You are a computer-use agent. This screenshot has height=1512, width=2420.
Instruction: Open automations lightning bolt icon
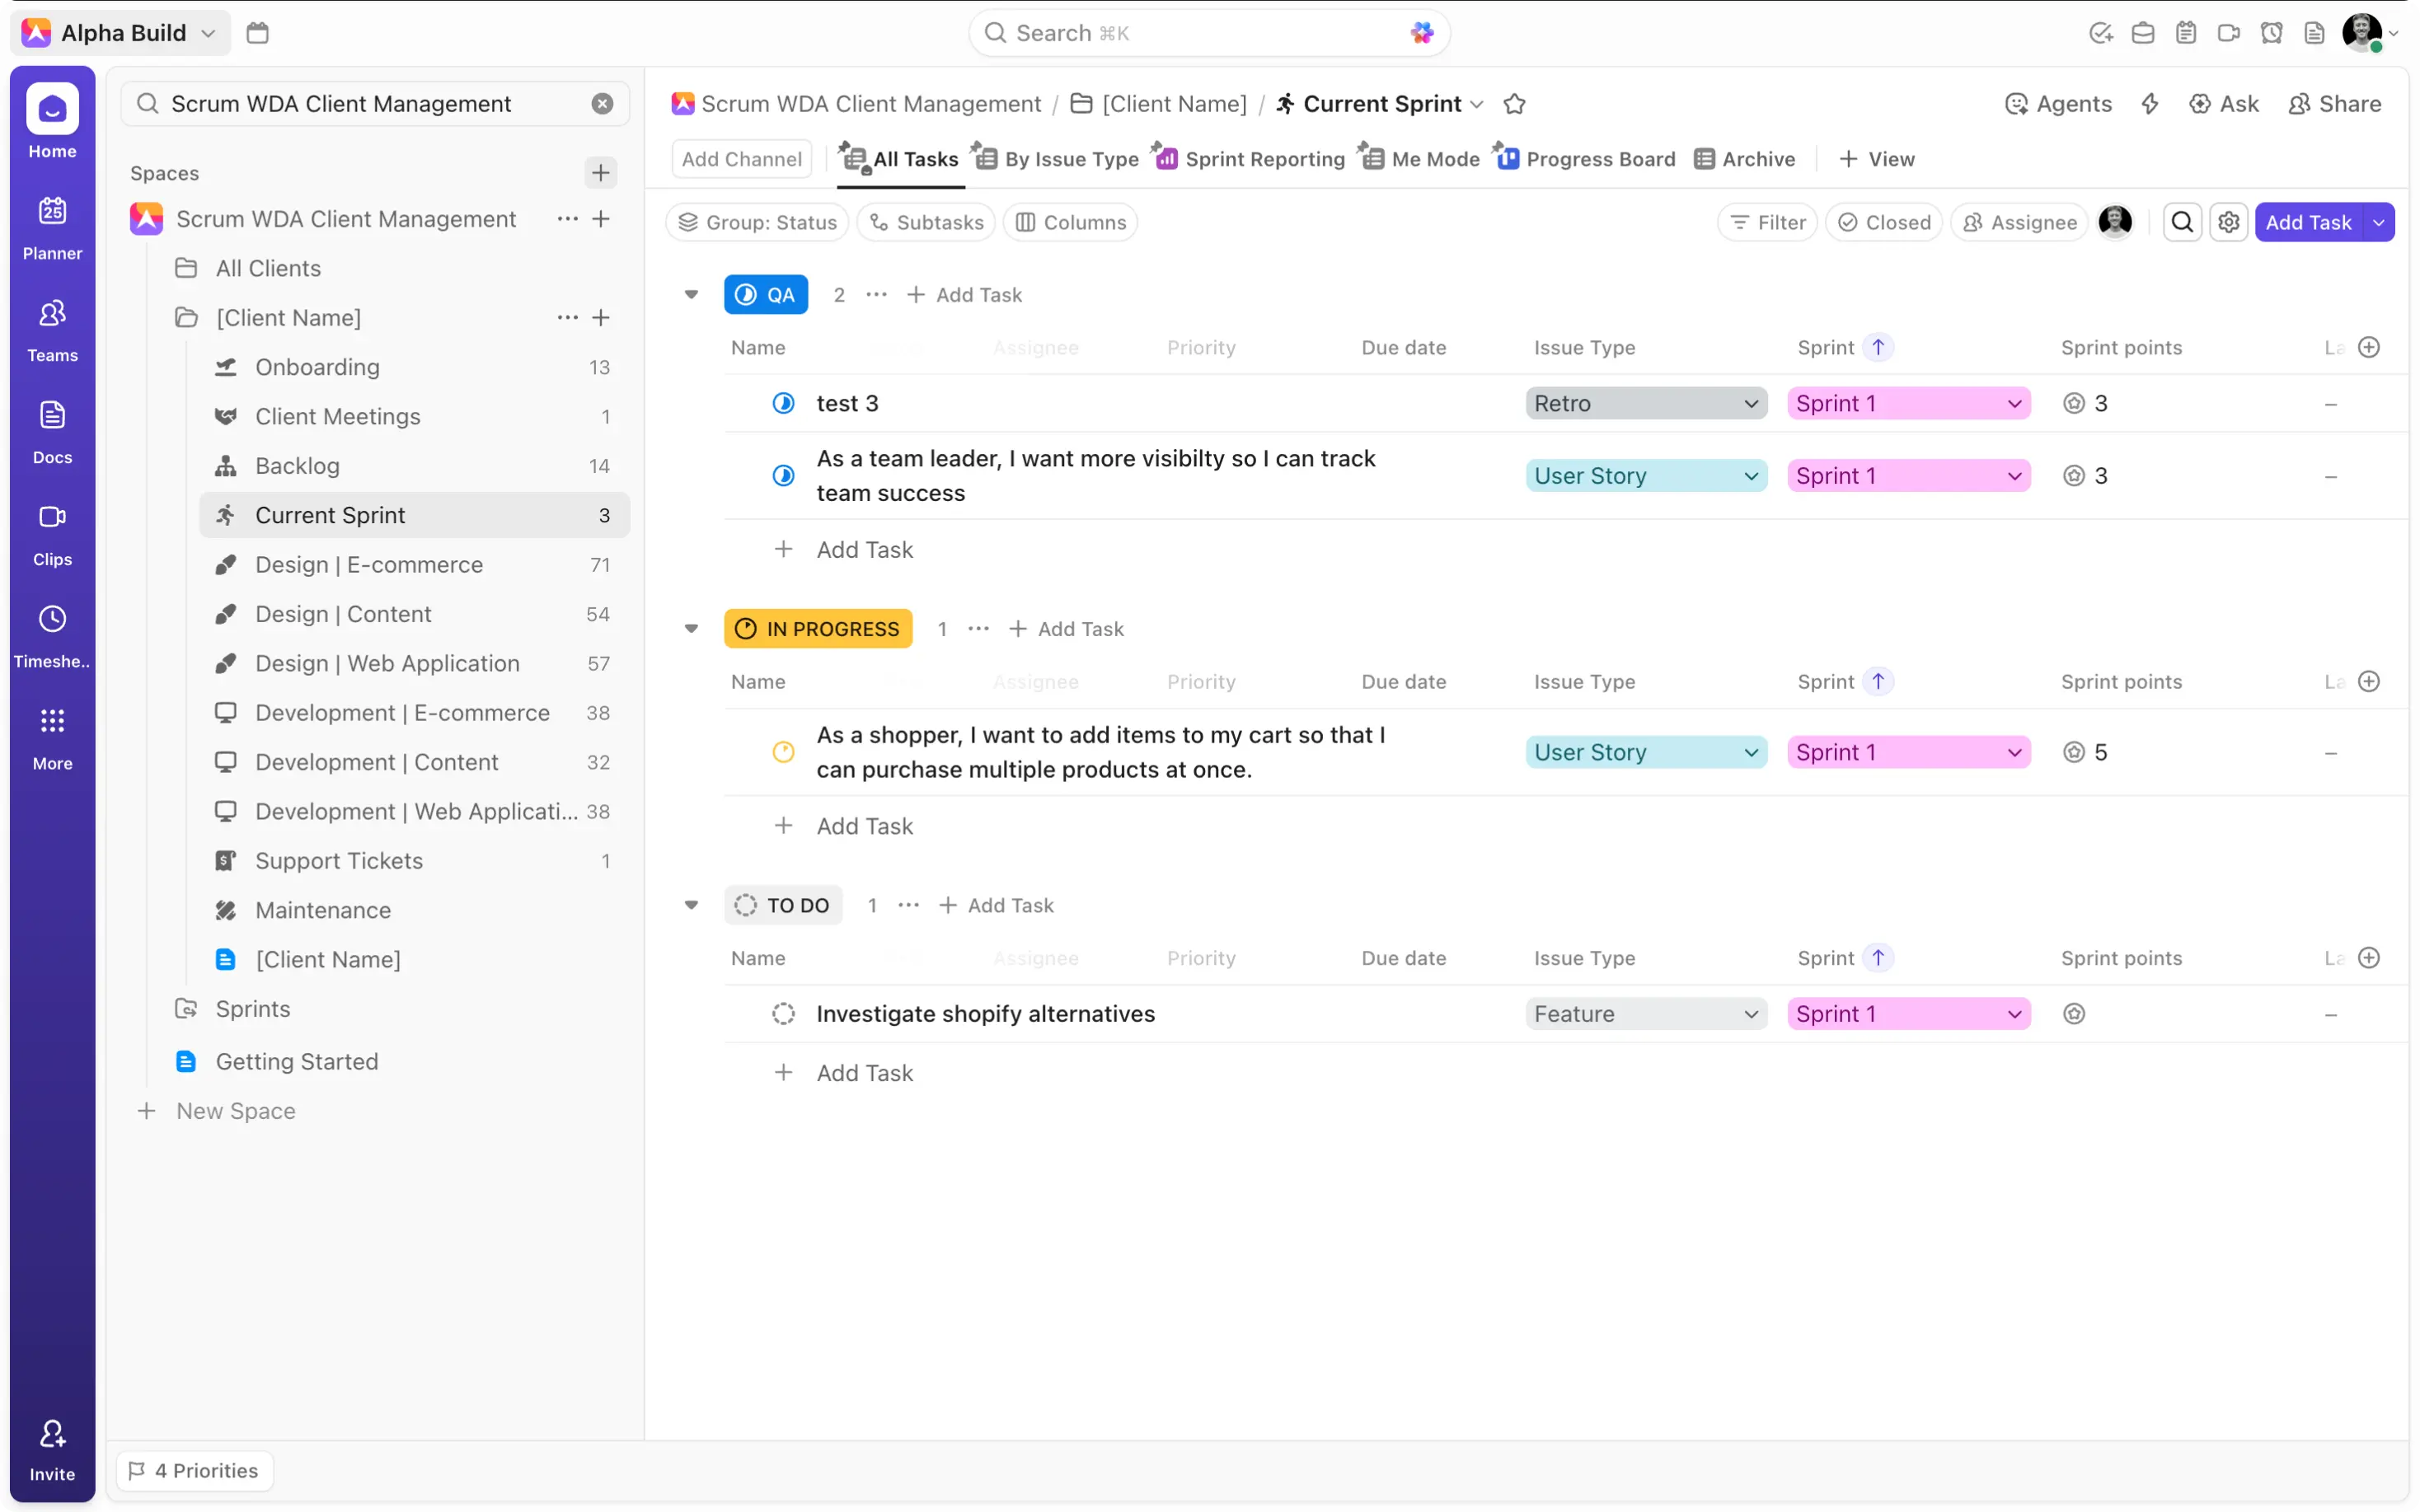pyautogui.click(x=2149, y=104)
